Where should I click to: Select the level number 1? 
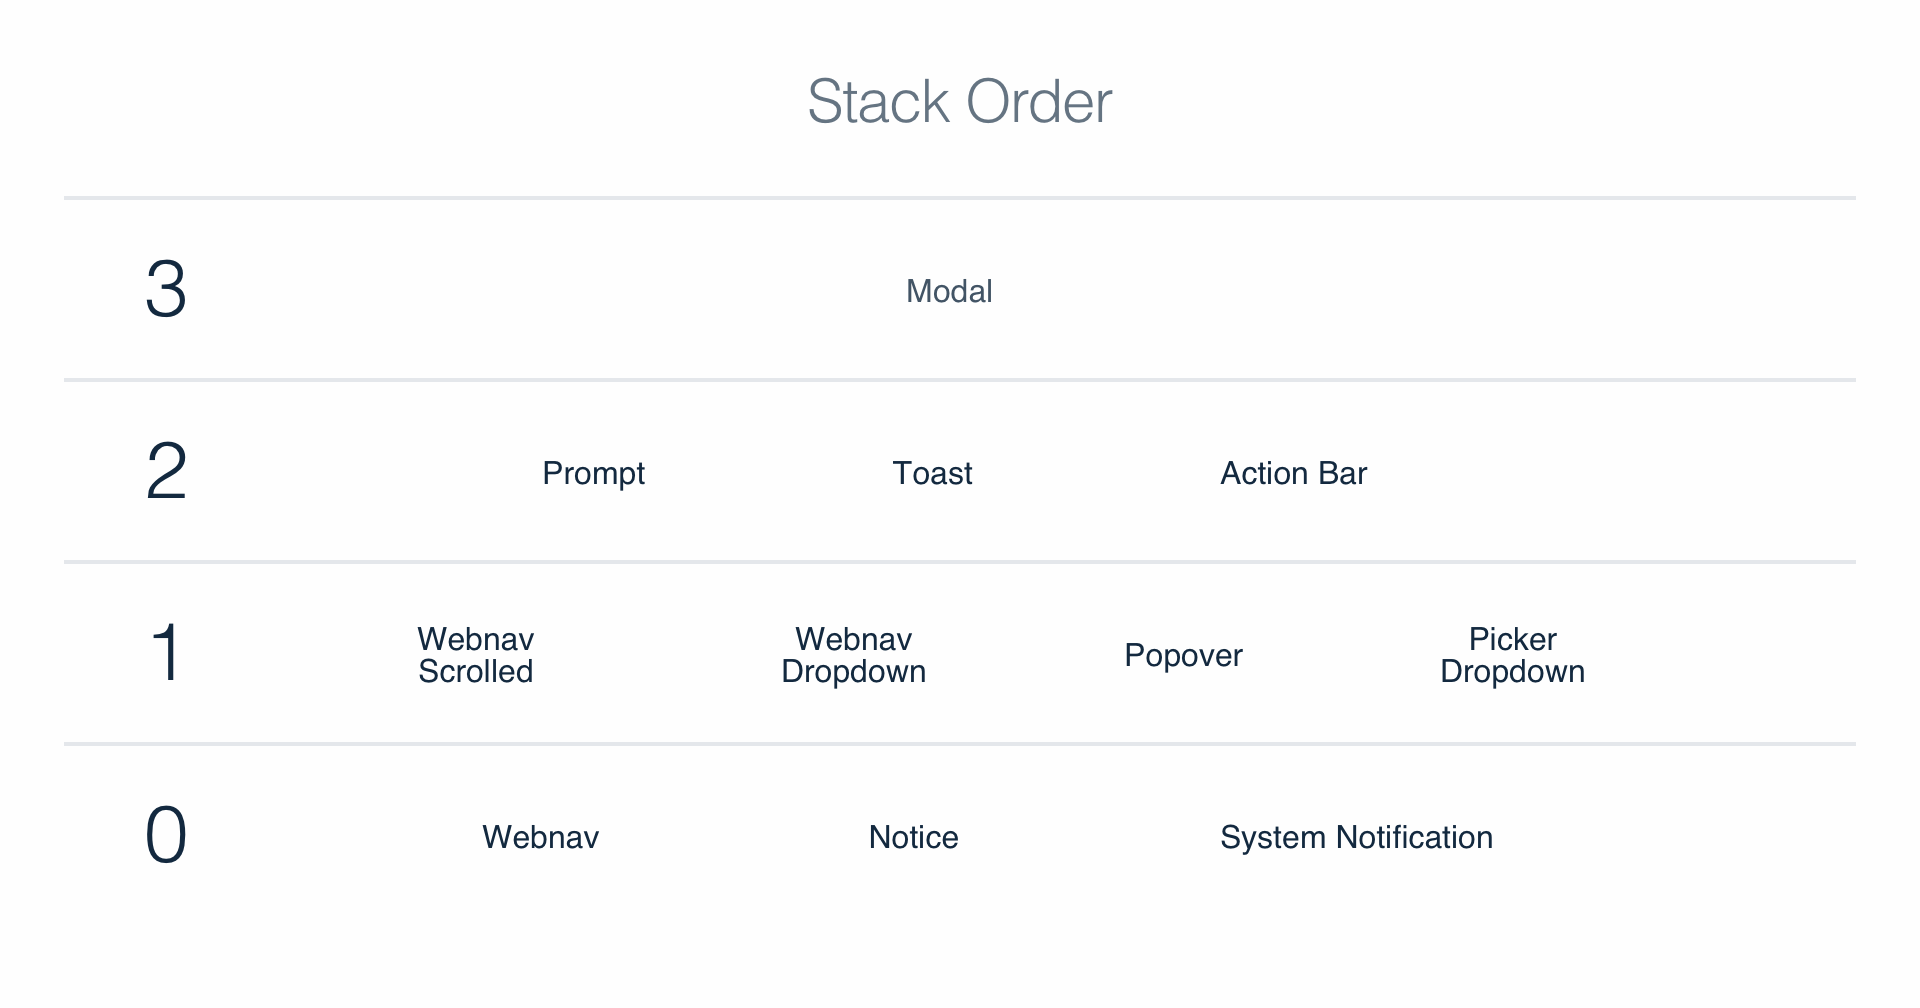click(166, 654)
